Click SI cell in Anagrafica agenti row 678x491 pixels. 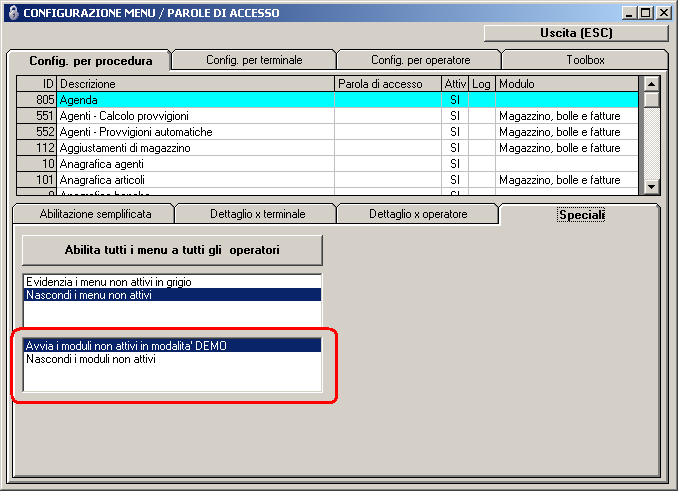pyautogui.click(x=455, y=164)
